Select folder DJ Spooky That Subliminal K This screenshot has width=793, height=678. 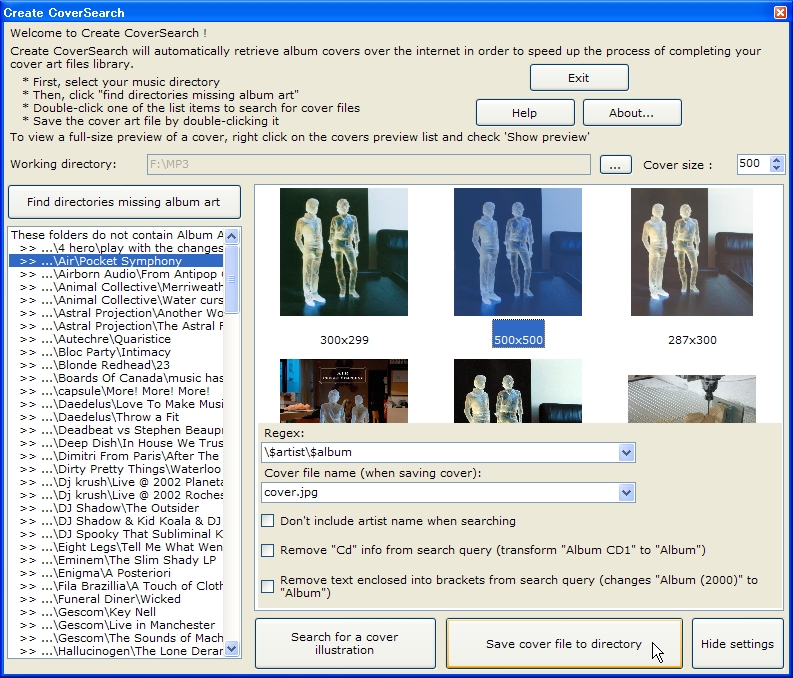116,534
